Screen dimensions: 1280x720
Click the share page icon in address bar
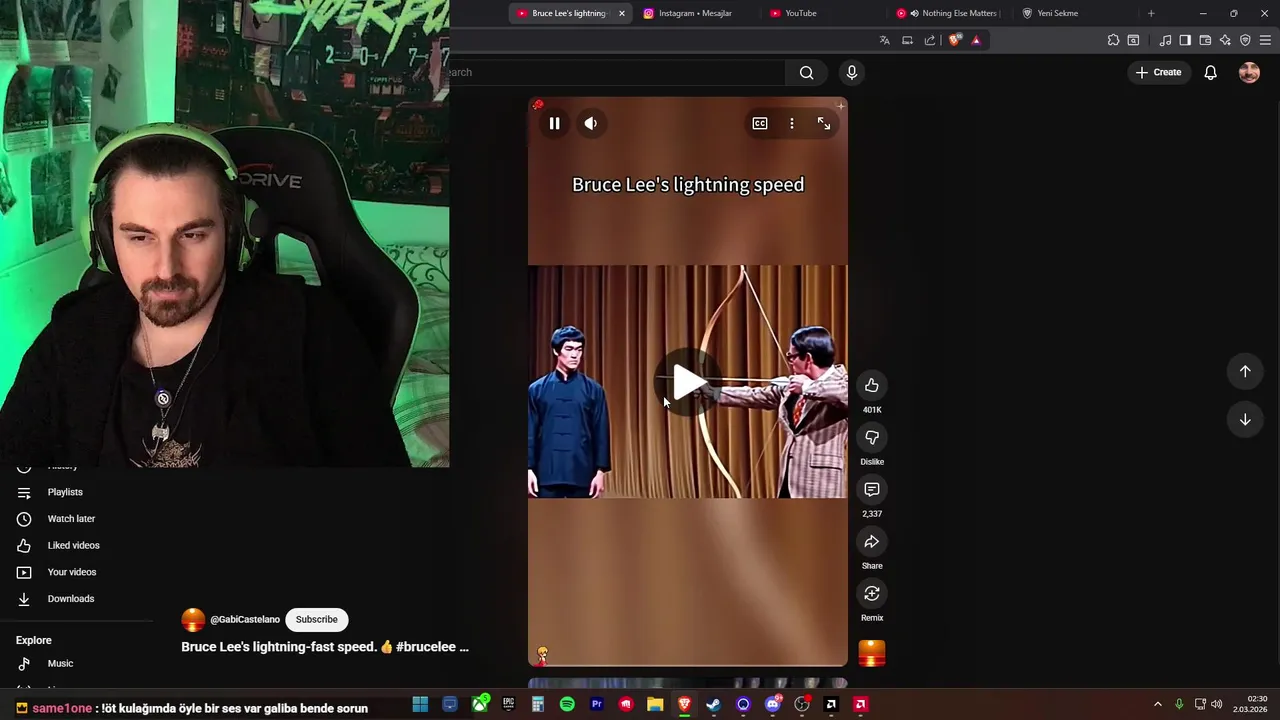930,40
